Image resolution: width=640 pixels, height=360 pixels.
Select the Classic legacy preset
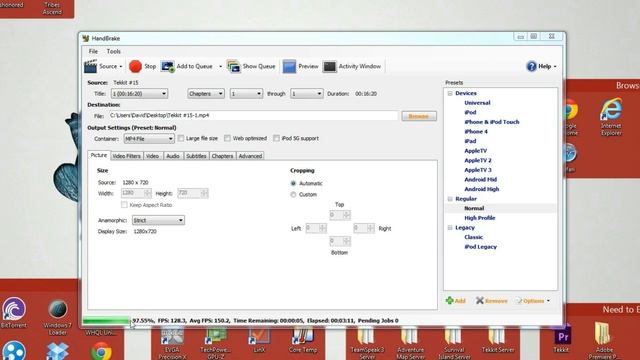coord(473,237)
